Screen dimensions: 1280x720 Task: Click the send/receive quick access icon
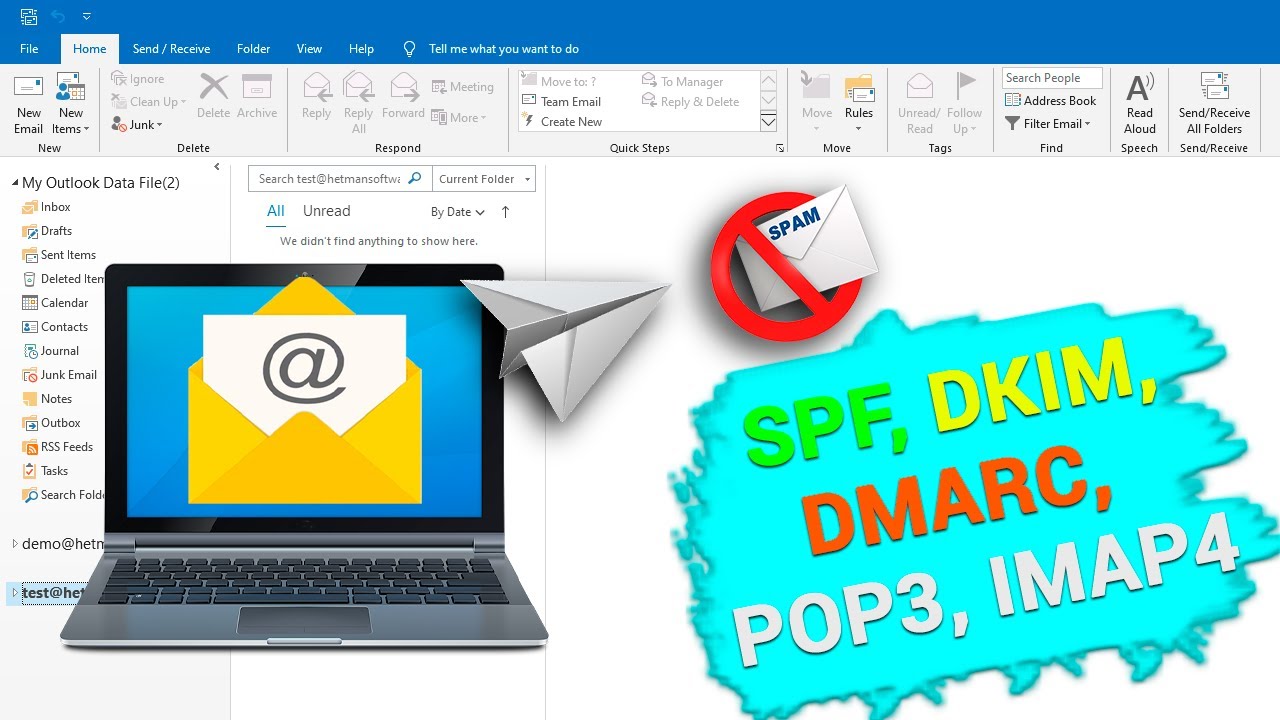pyautogui.click(x=27, y=16)
